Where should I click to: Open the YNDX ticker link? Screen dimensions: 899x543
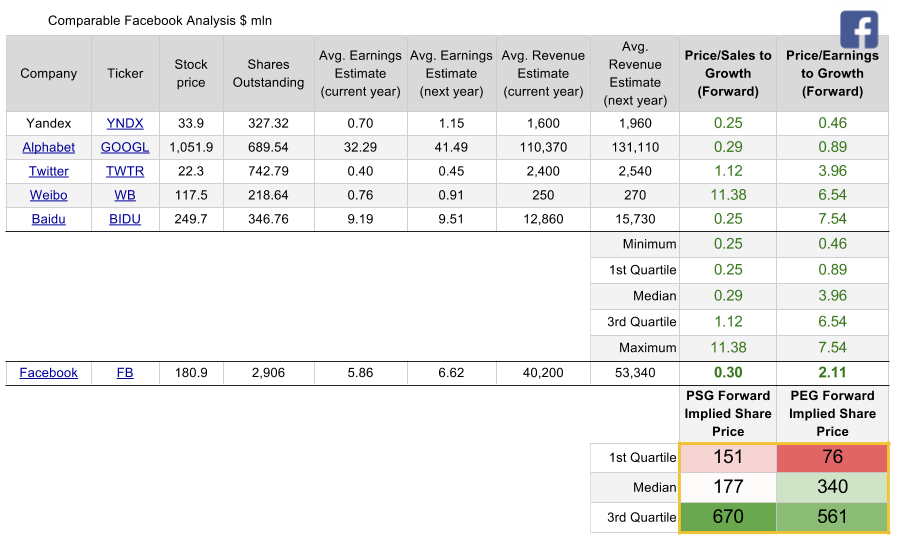[125, 123]
